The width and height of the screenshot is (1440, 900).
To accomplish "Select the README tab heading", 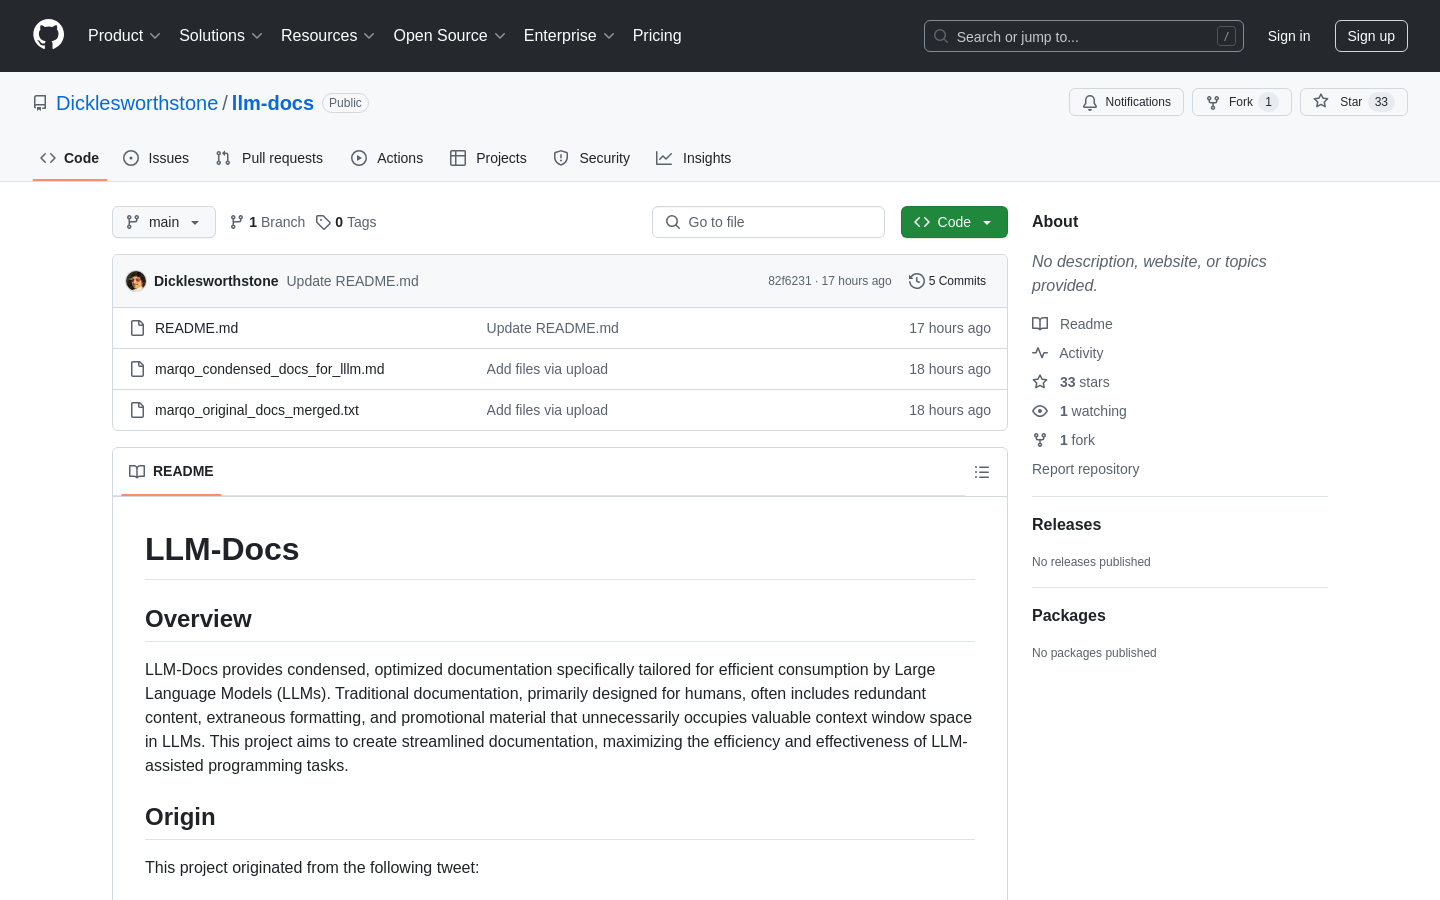I will click(171, 471).
